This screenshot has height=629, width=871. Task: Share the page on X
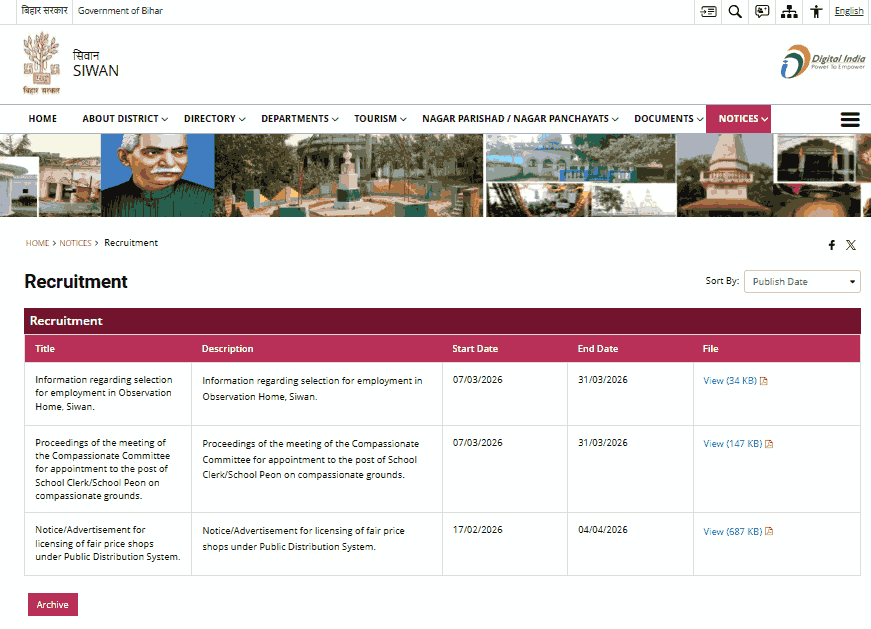(851, 245)
